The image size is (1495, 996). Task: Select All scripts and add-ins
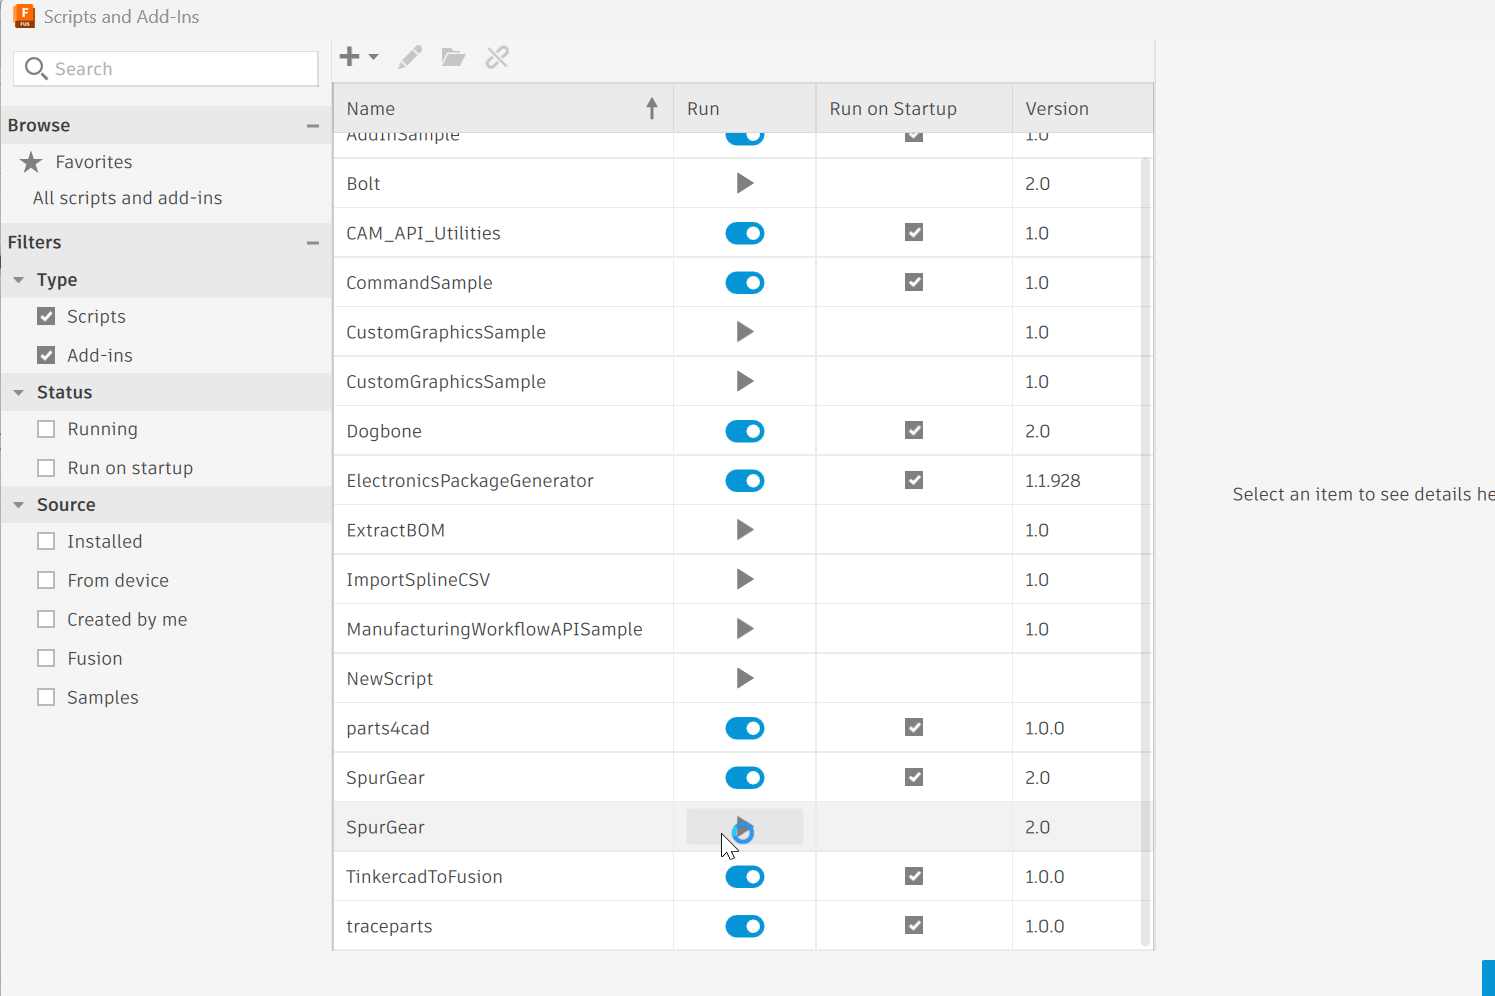pos(128,198)
